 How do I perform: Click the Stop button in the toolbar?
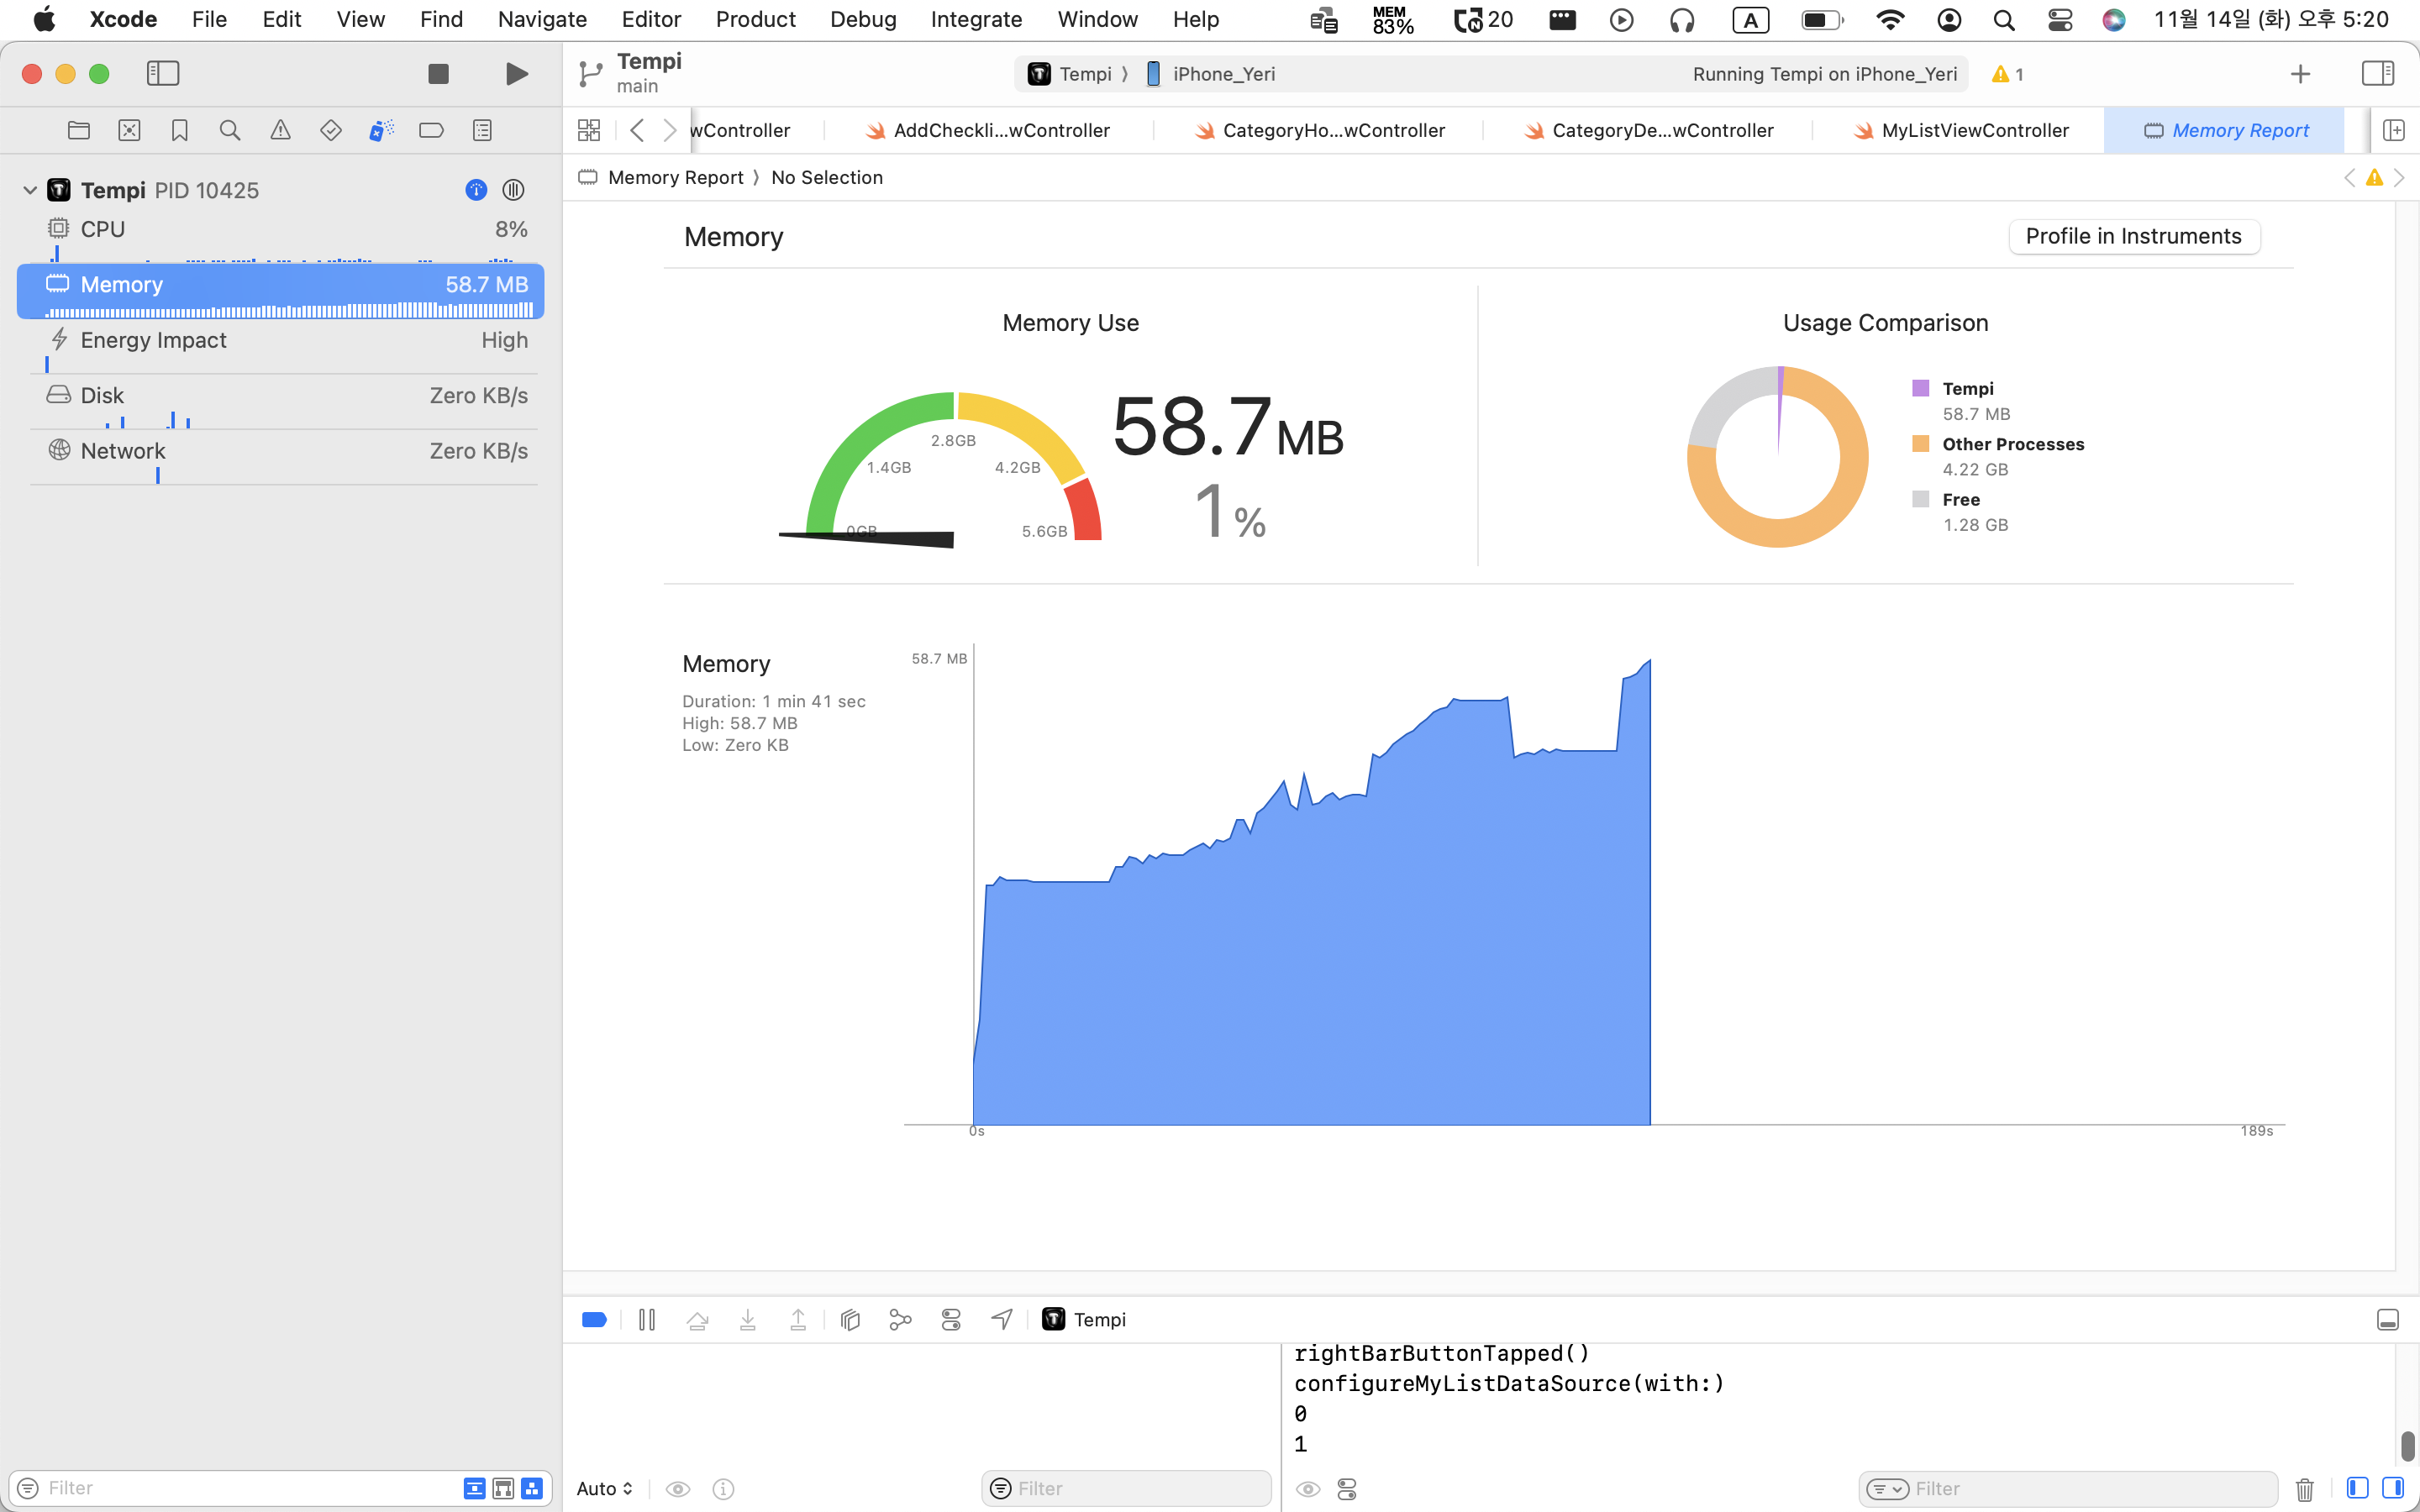tap(438, 74)
